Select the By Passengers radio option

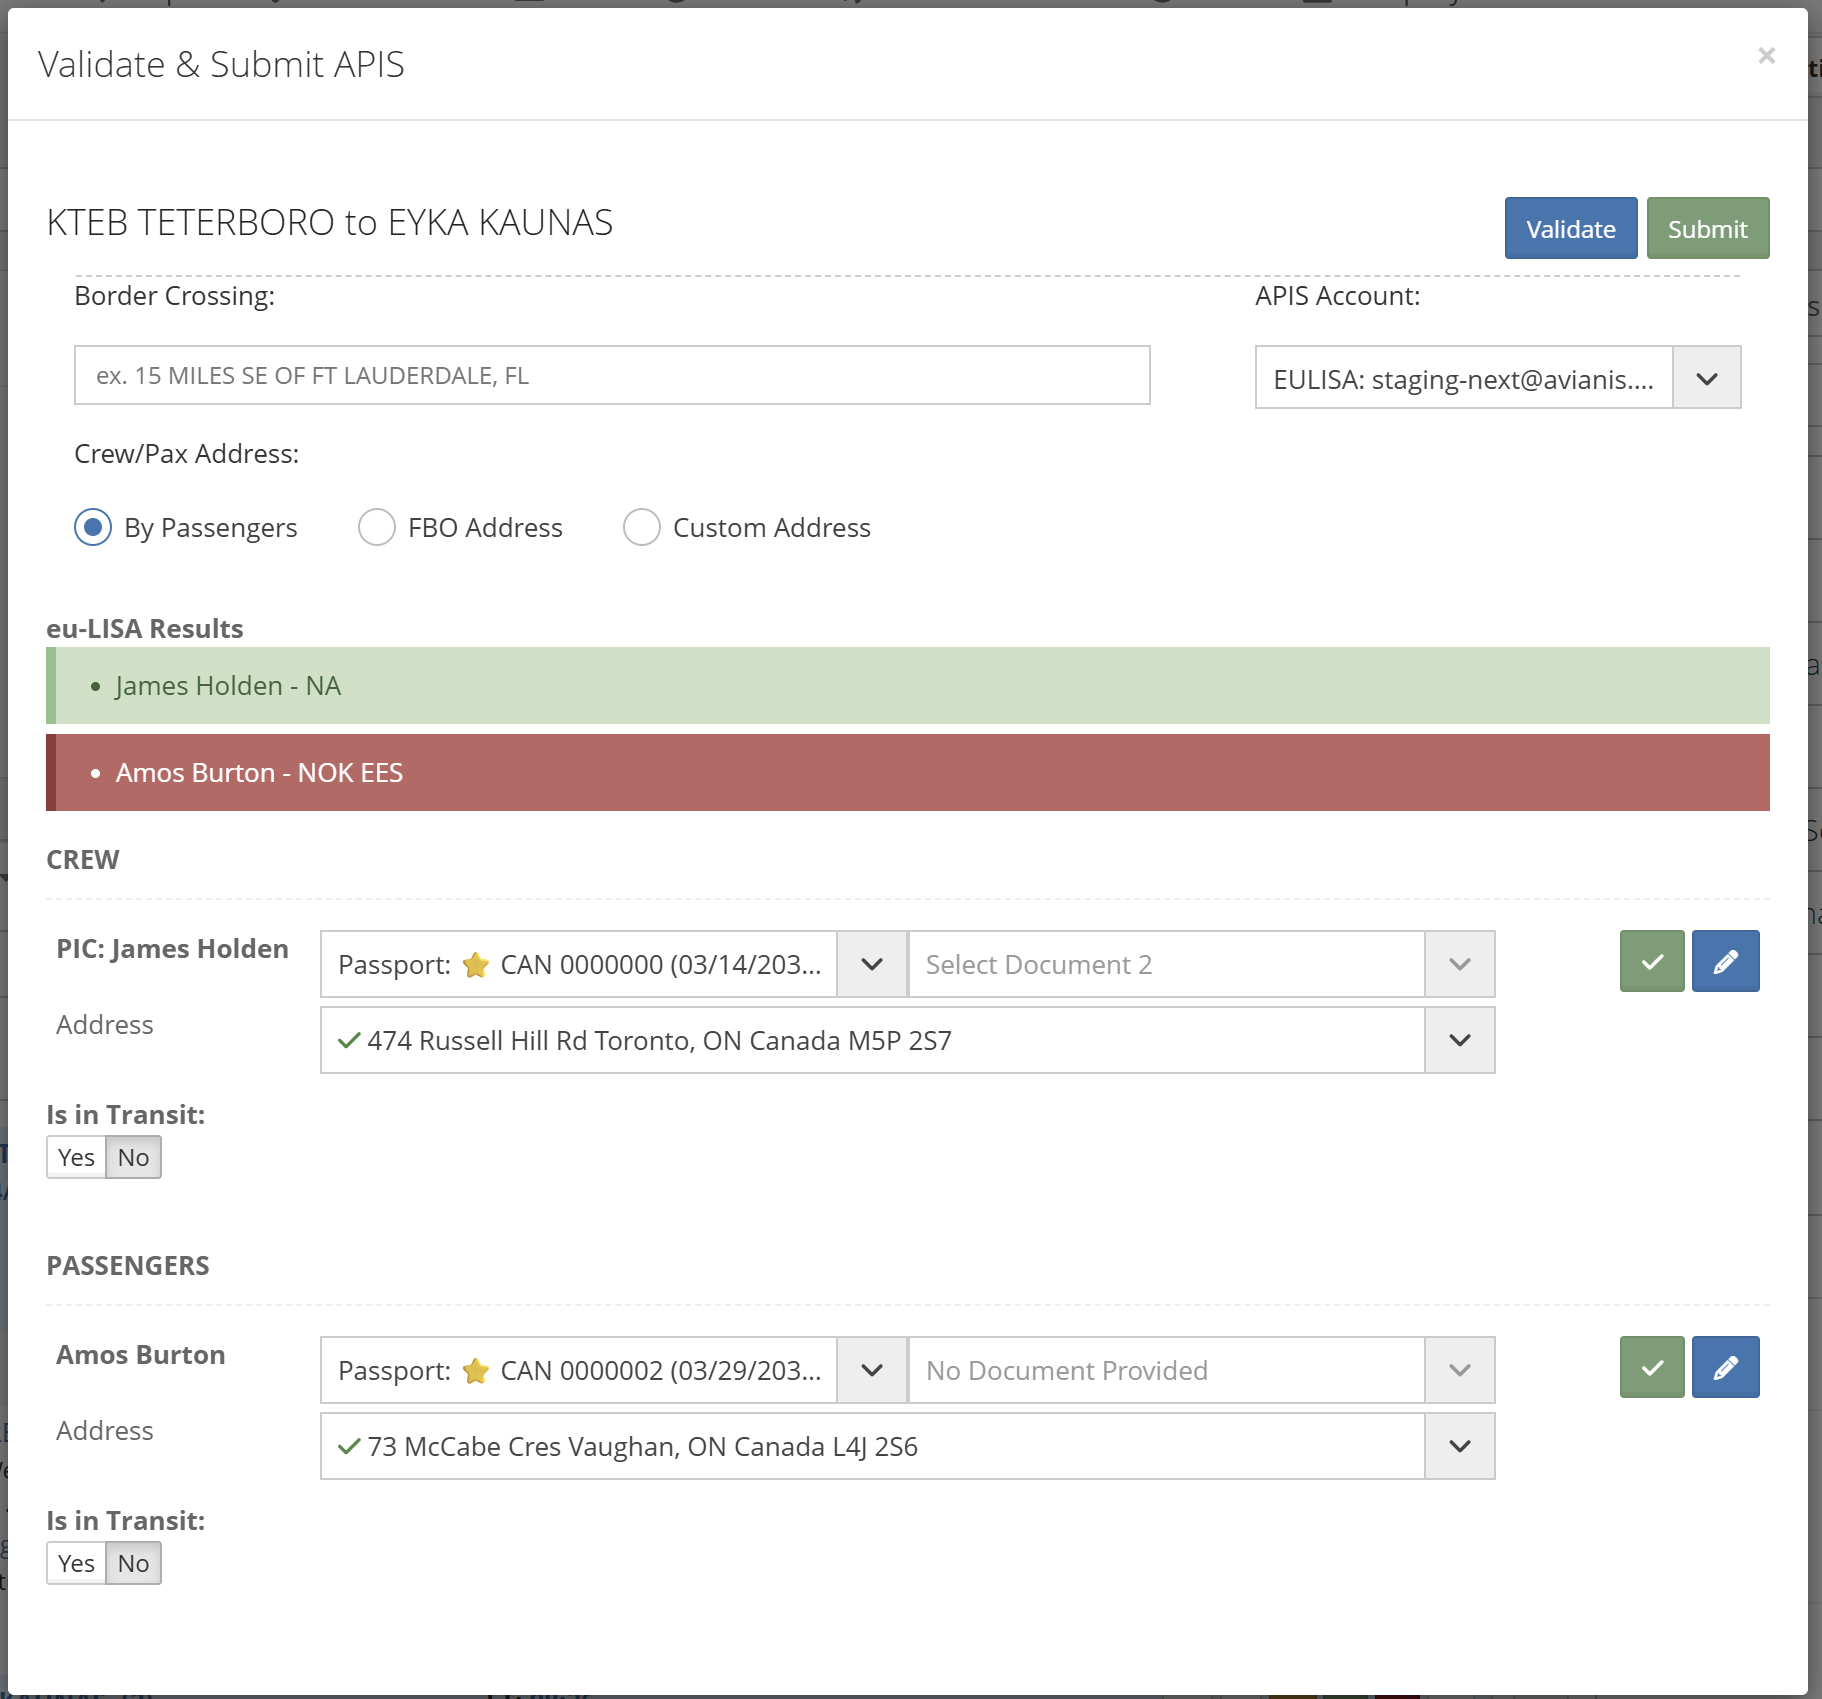click(x=93, y=527)
